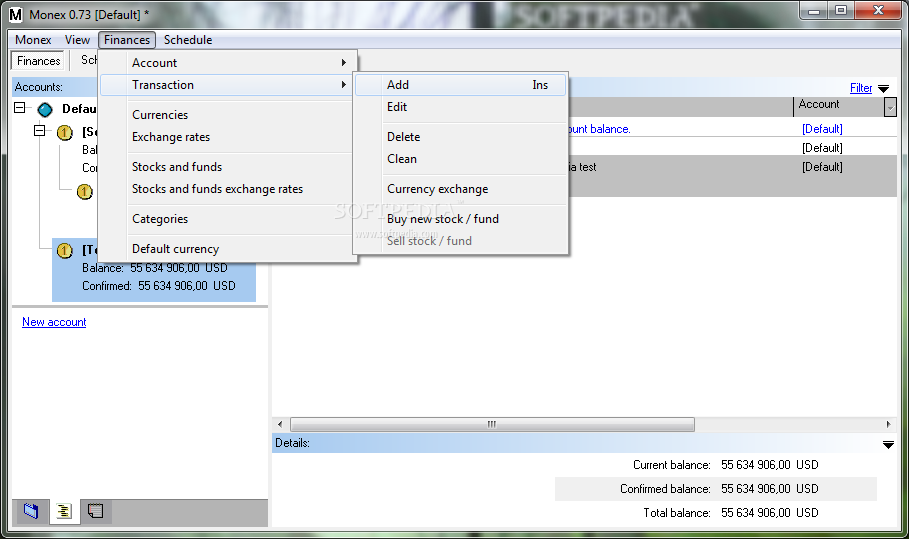
Task: Click horizontal scrollbar right arrow
Action: (x=889, y=424)
